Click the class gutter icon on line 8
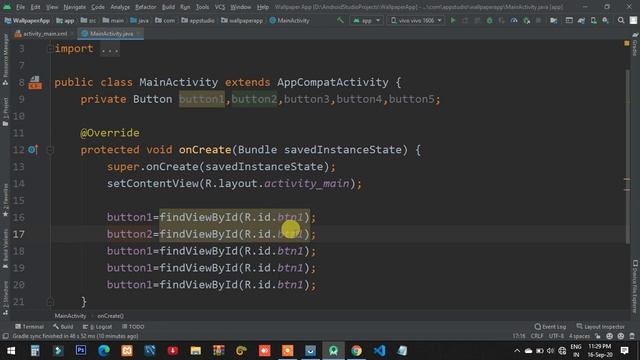The image size is (640, 360). coord(35,82)
